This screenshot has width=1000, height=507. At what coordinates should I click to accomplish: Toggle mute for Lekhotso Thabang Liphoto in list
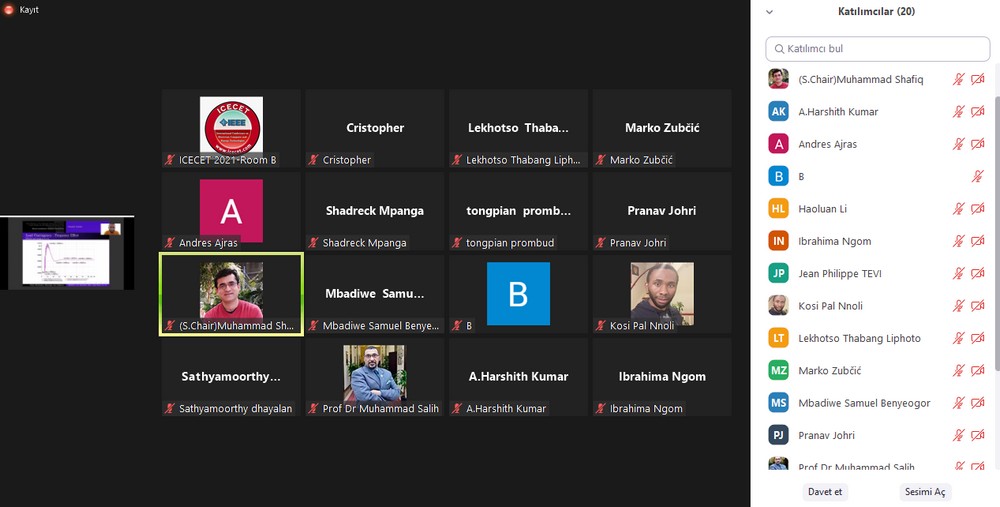coord(958,338)
